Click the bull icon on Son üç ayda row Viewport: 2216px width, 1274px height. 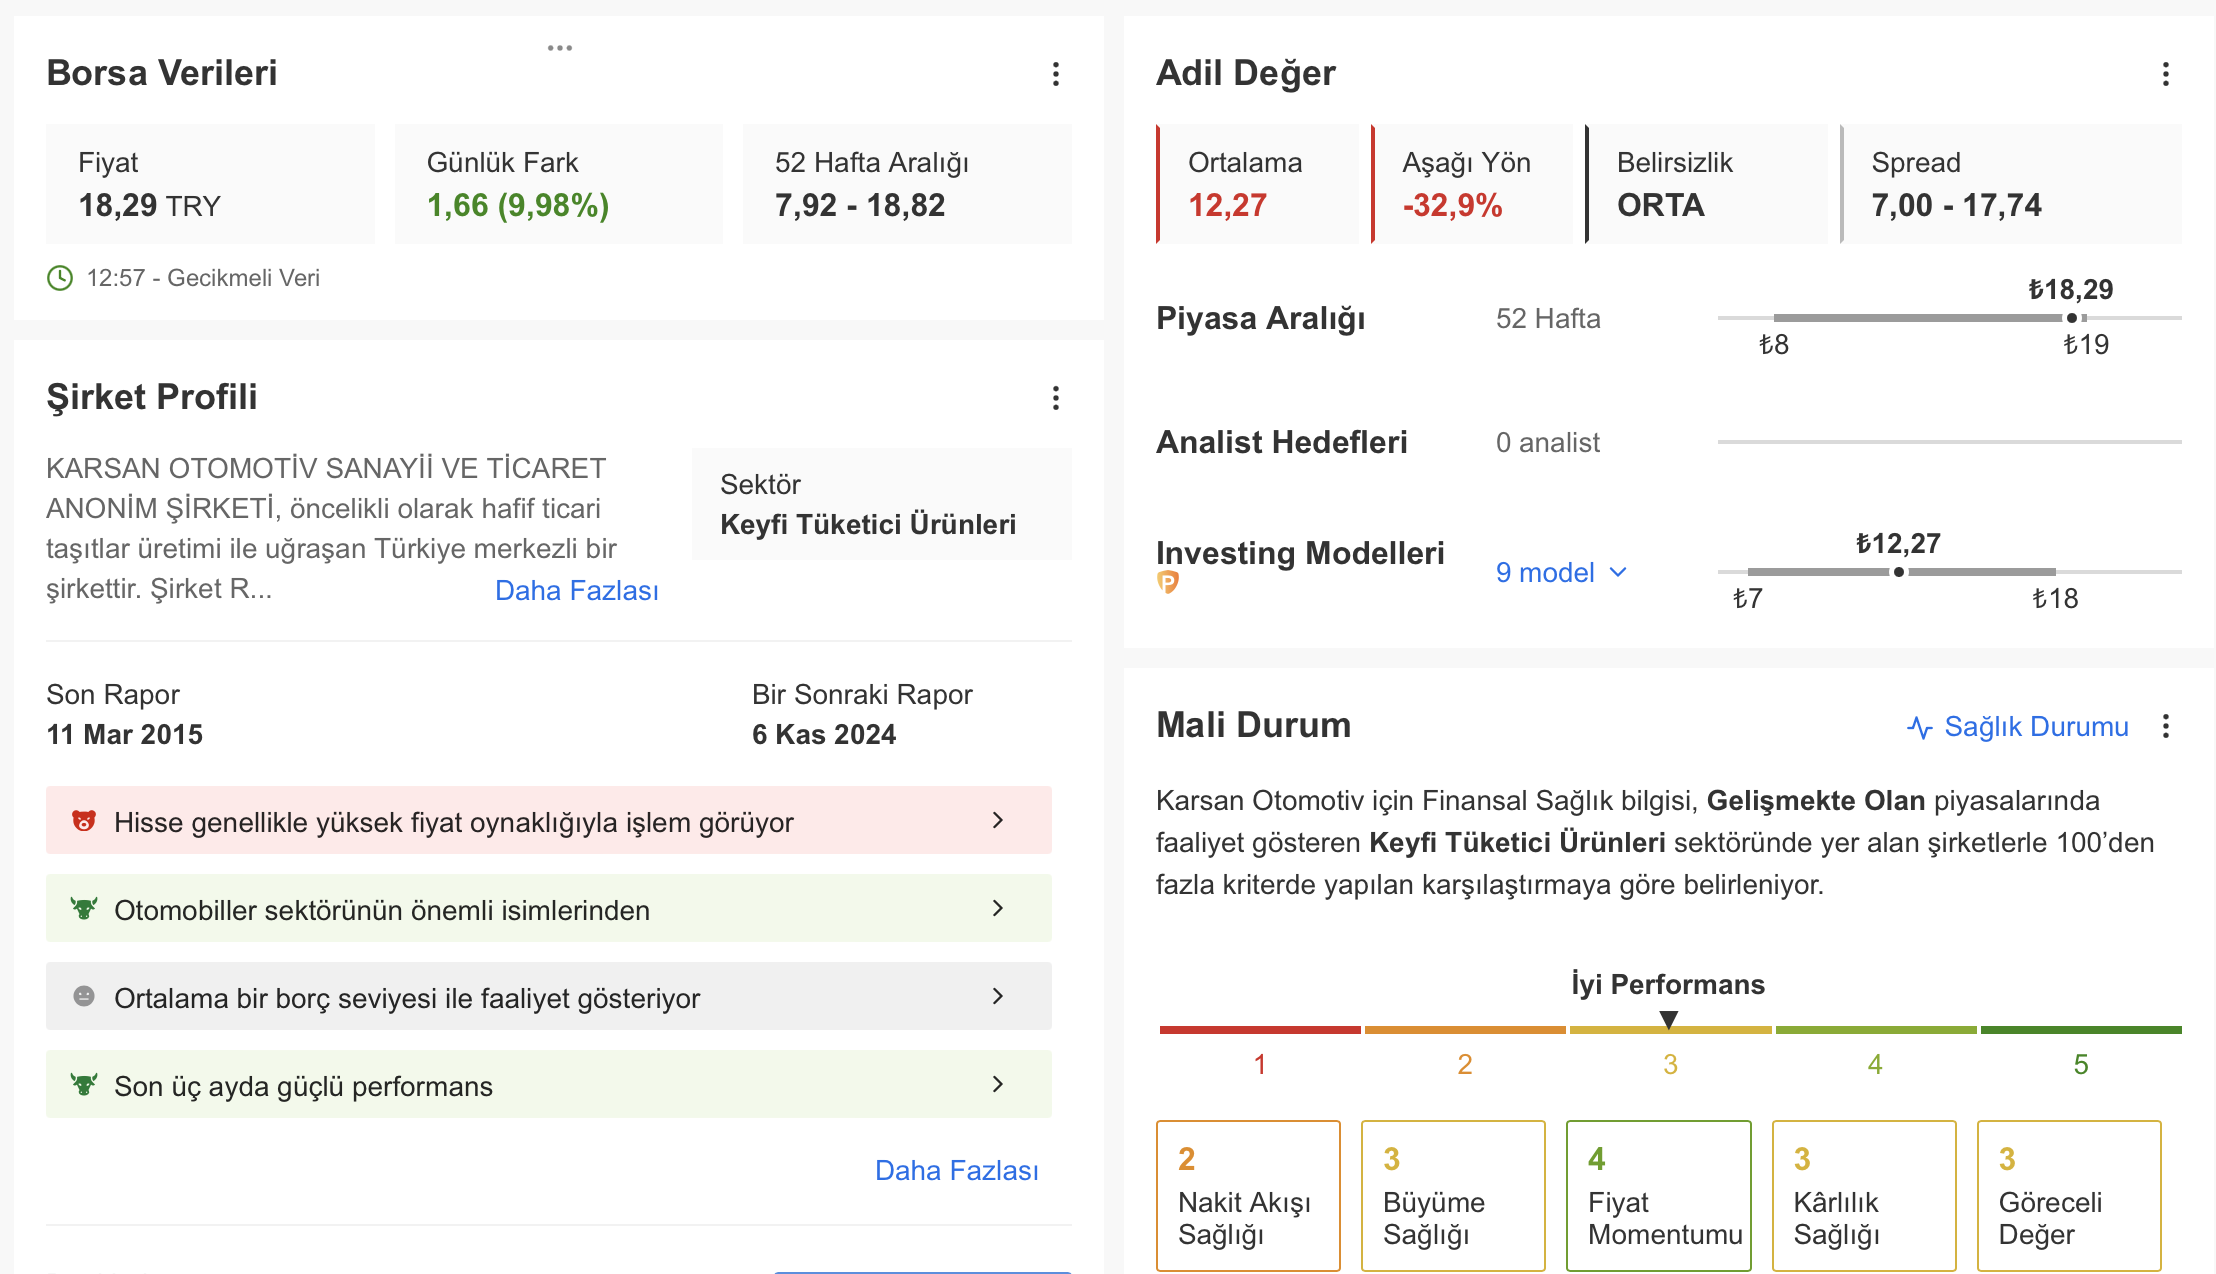coord(84,1085)
